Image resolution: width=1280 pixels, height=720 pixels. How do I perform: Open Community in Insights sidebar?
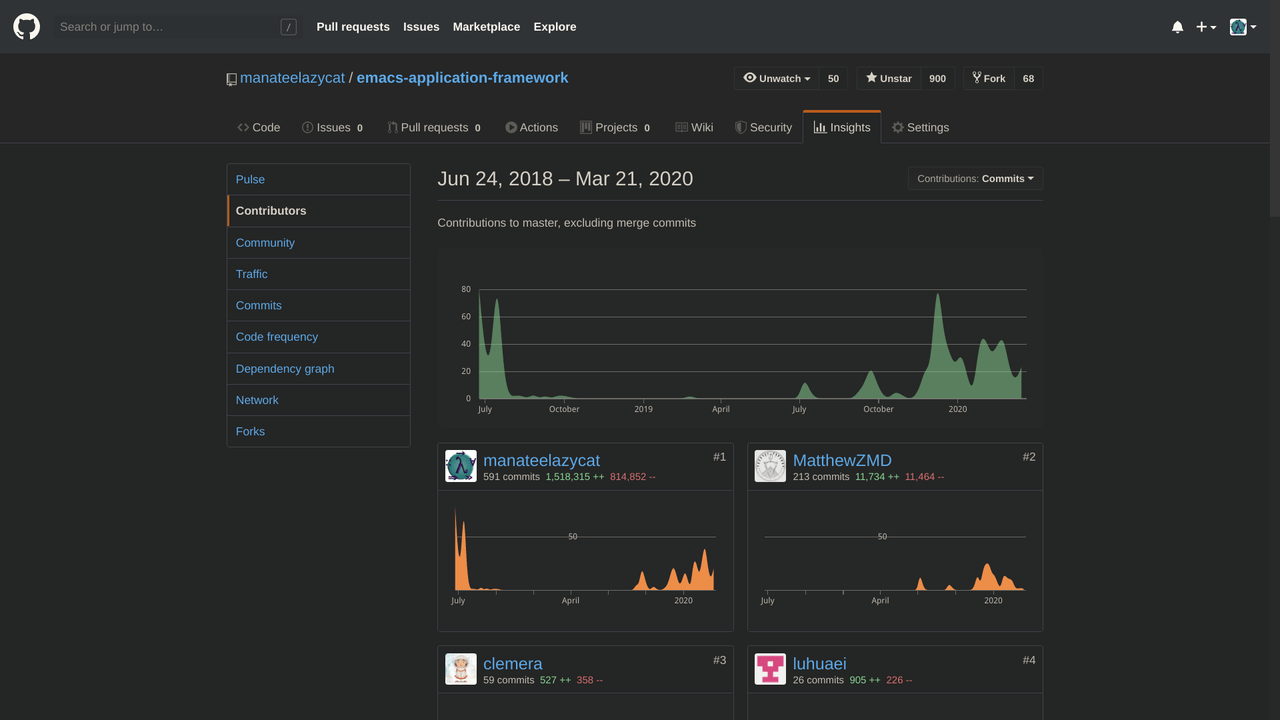pos(319,243)
